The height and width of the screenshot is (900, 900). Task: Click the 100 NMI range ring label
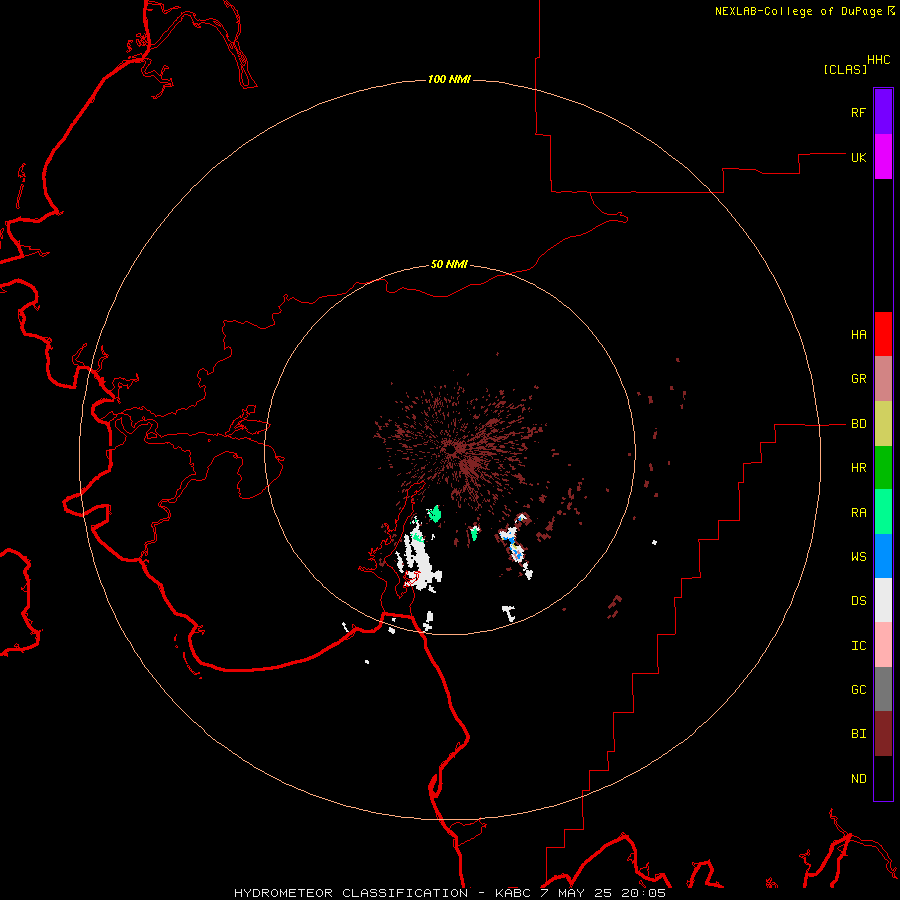pos(449,79)
